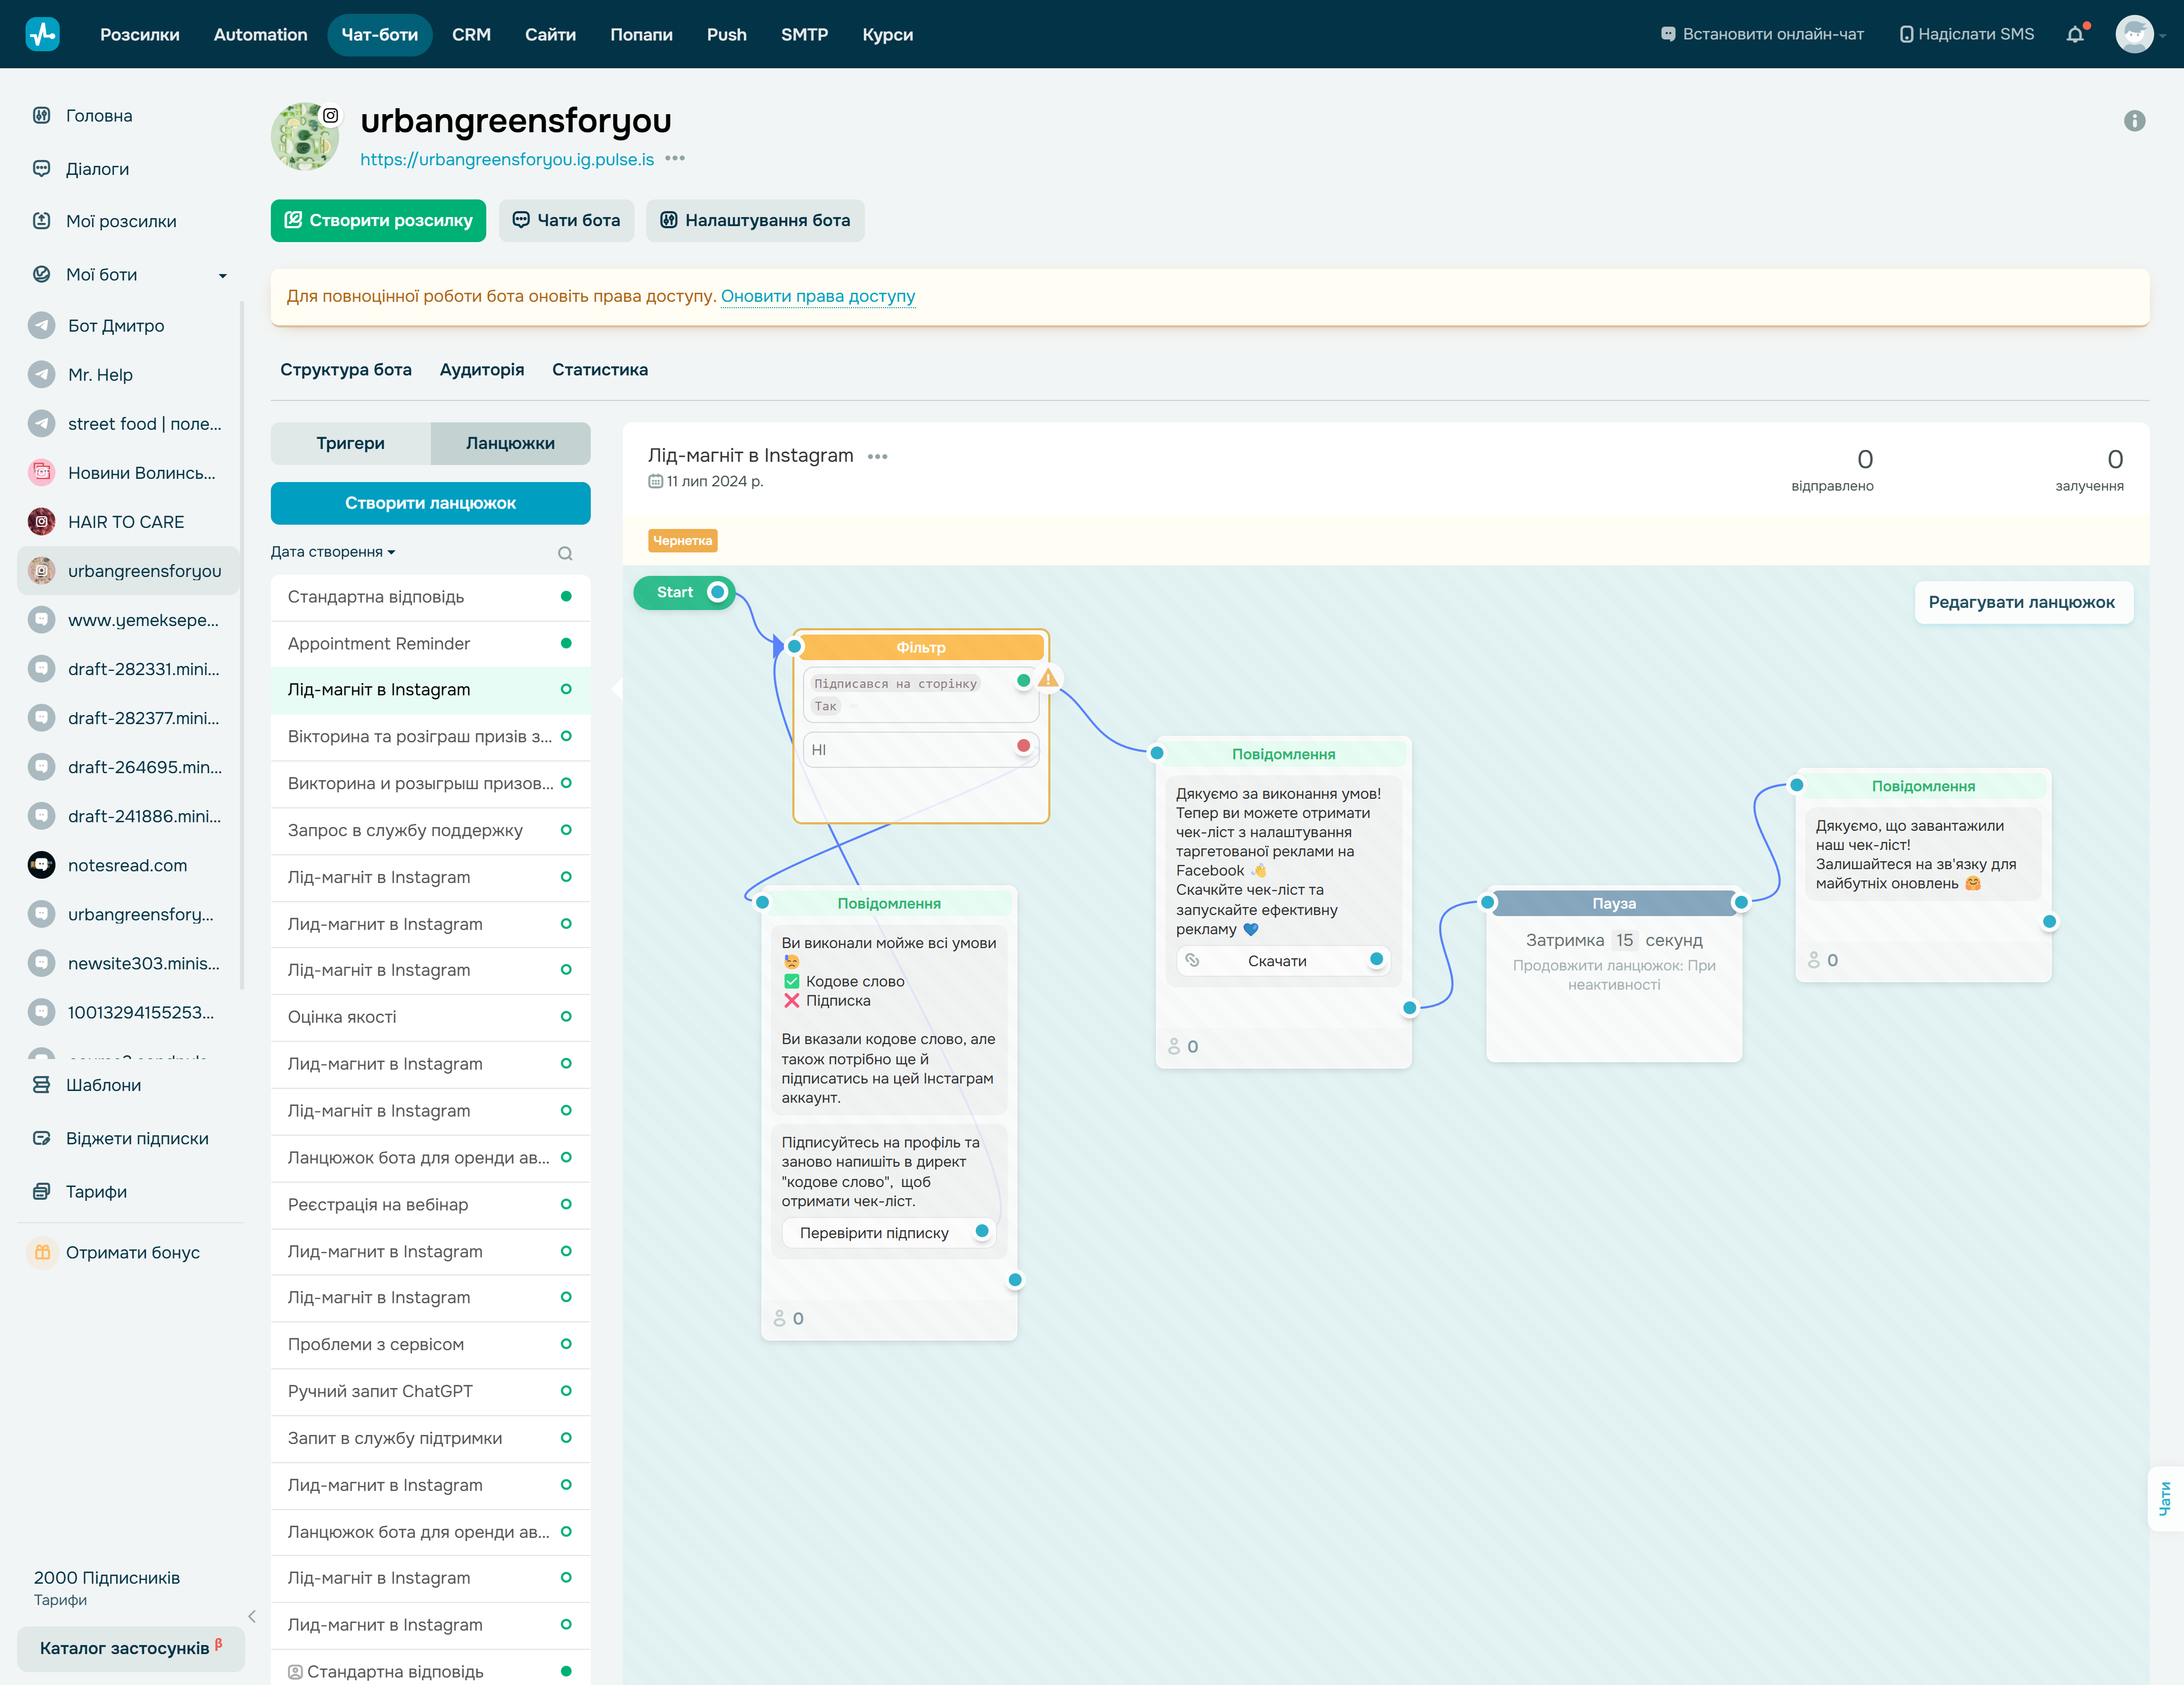Open Розсилки in the top navigation
Screen dimensions: 2184x1685
140,34
